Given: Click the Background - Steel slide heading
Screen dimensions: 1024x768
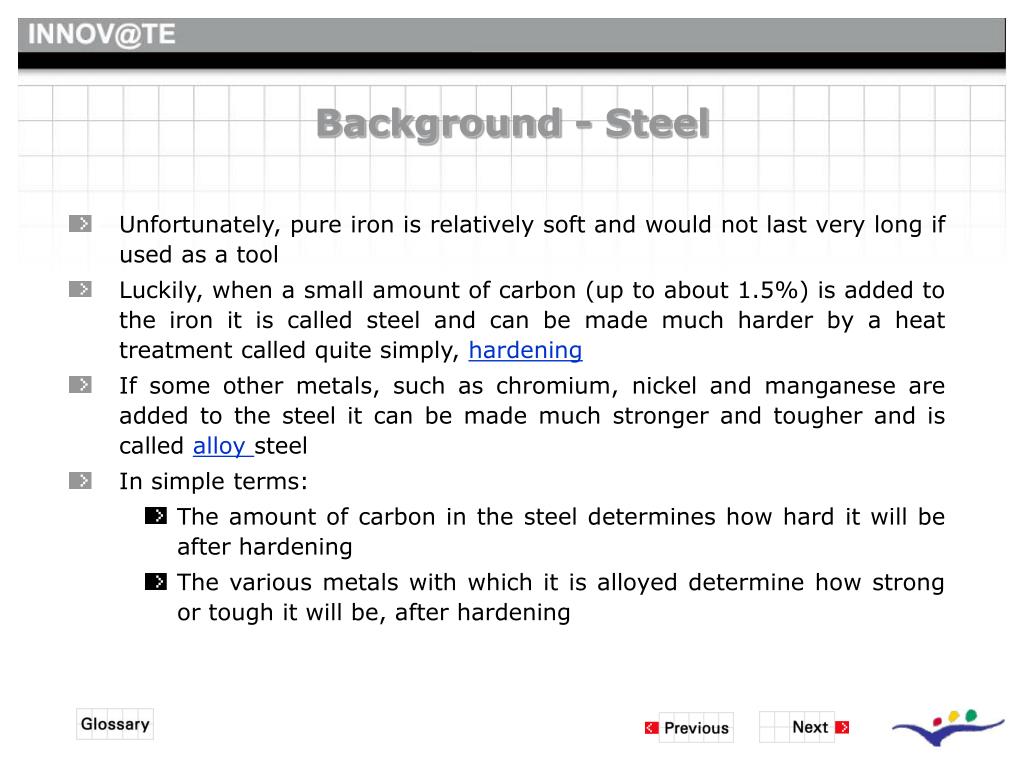Looking at the screenshot, I should (513, 124).
